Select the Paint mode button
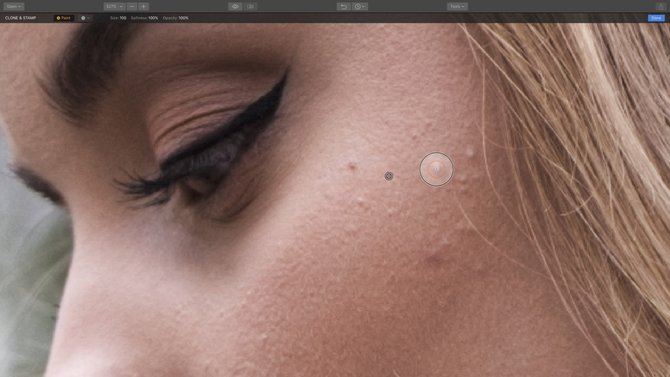670x377 pixels. pos(64,18)
